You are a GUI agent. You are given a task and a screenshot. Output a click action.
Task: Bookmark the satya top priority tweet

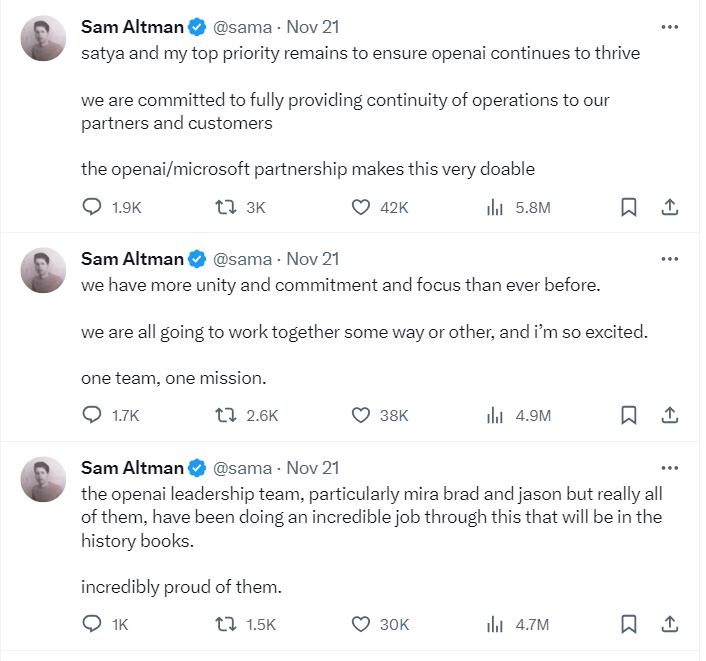(x=628, y=207)
